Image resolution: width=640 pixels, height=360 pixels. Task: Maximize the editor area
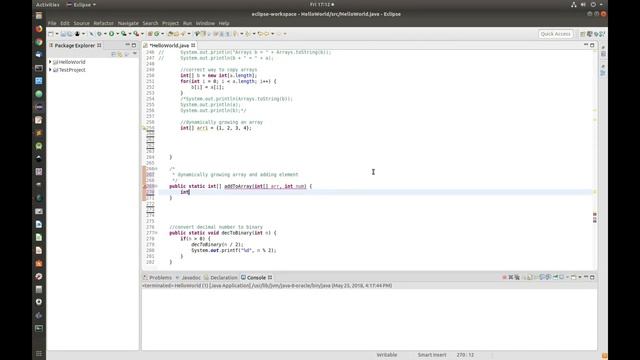point(592,45)
